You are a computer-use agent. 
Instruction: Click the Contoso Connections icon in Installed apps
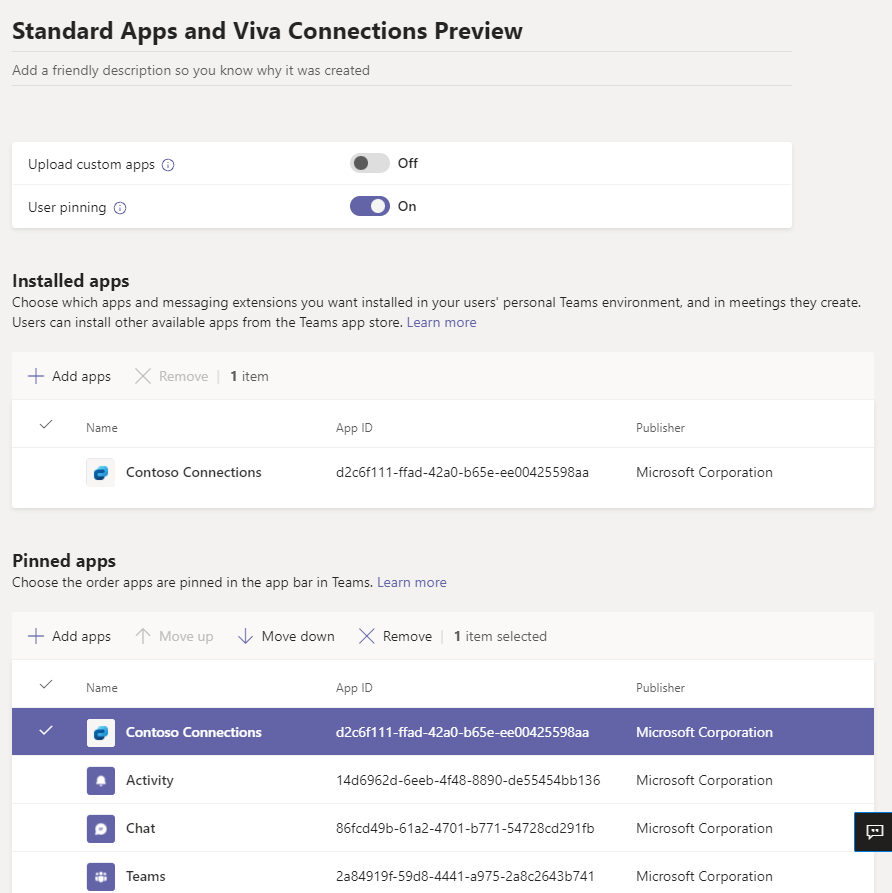[100, 473]
